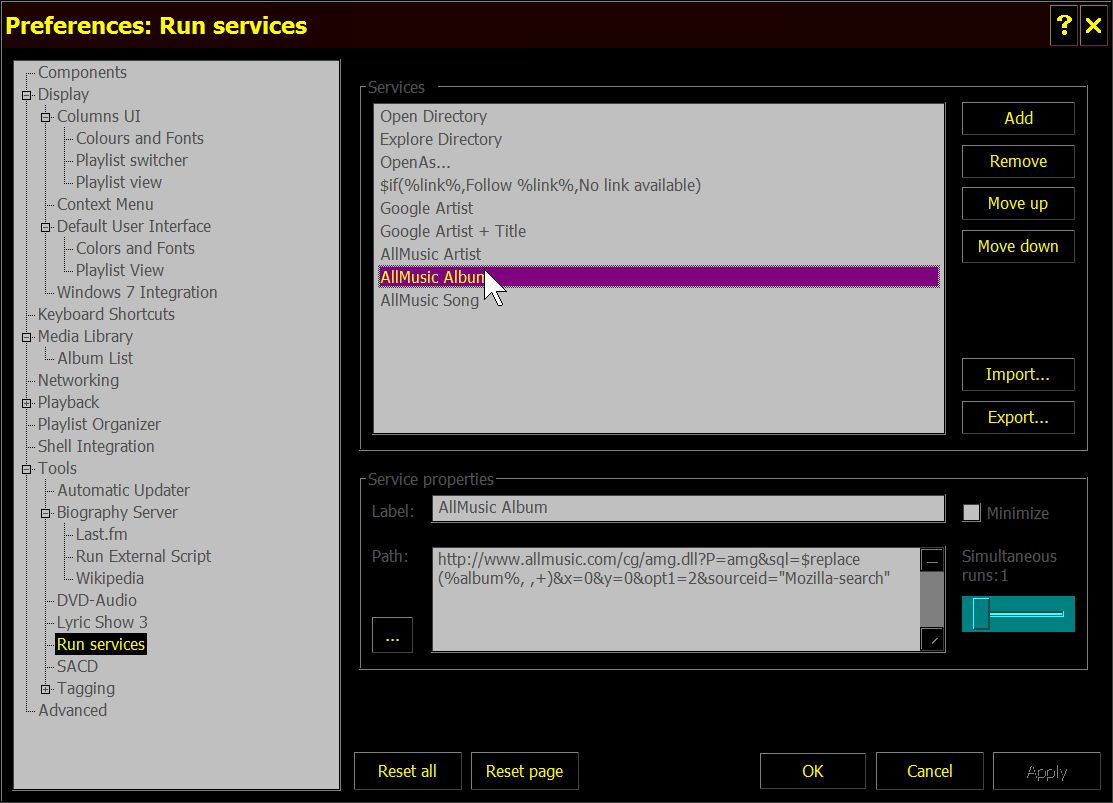Viewport: 1113px width, 803px height.
Task: Close the Preferences window with X
Action: [x=1093, y=26]
